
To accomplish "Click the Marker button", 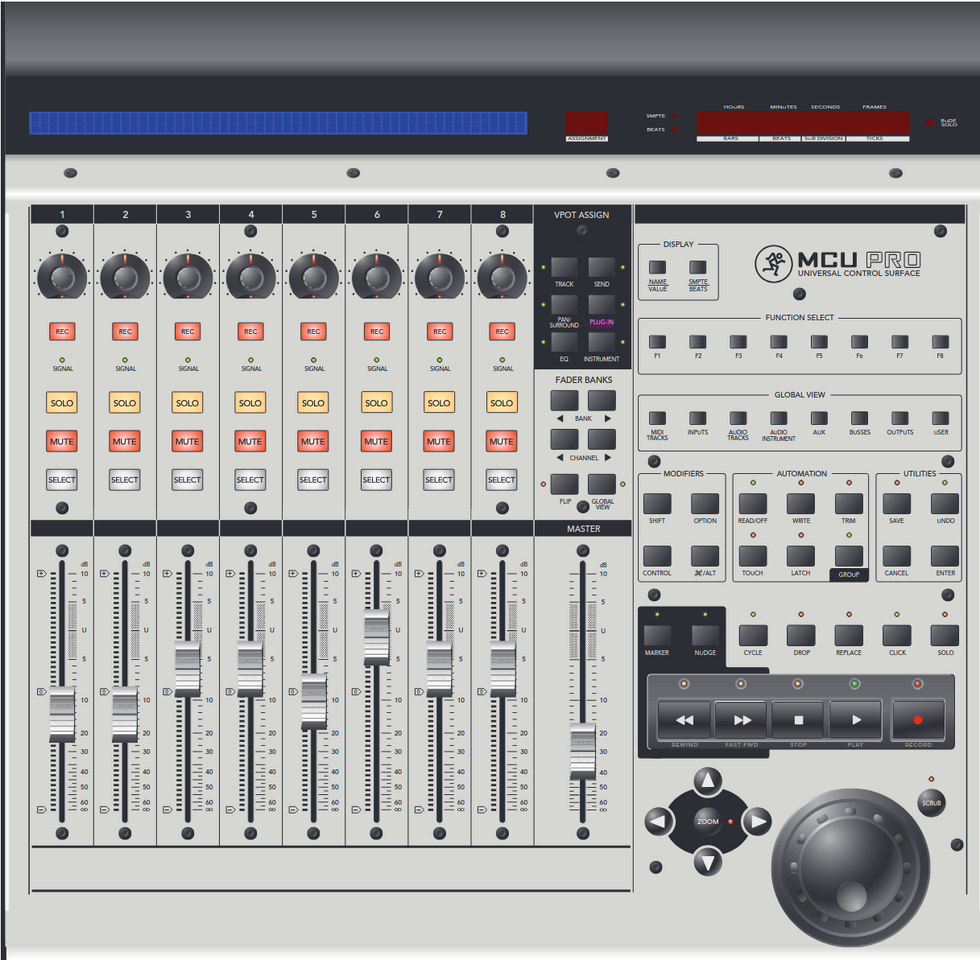I will tap(657, 636).
